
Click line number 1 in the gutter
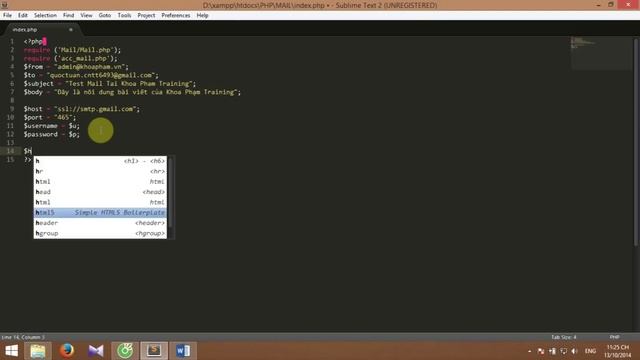tap(12, 41)
